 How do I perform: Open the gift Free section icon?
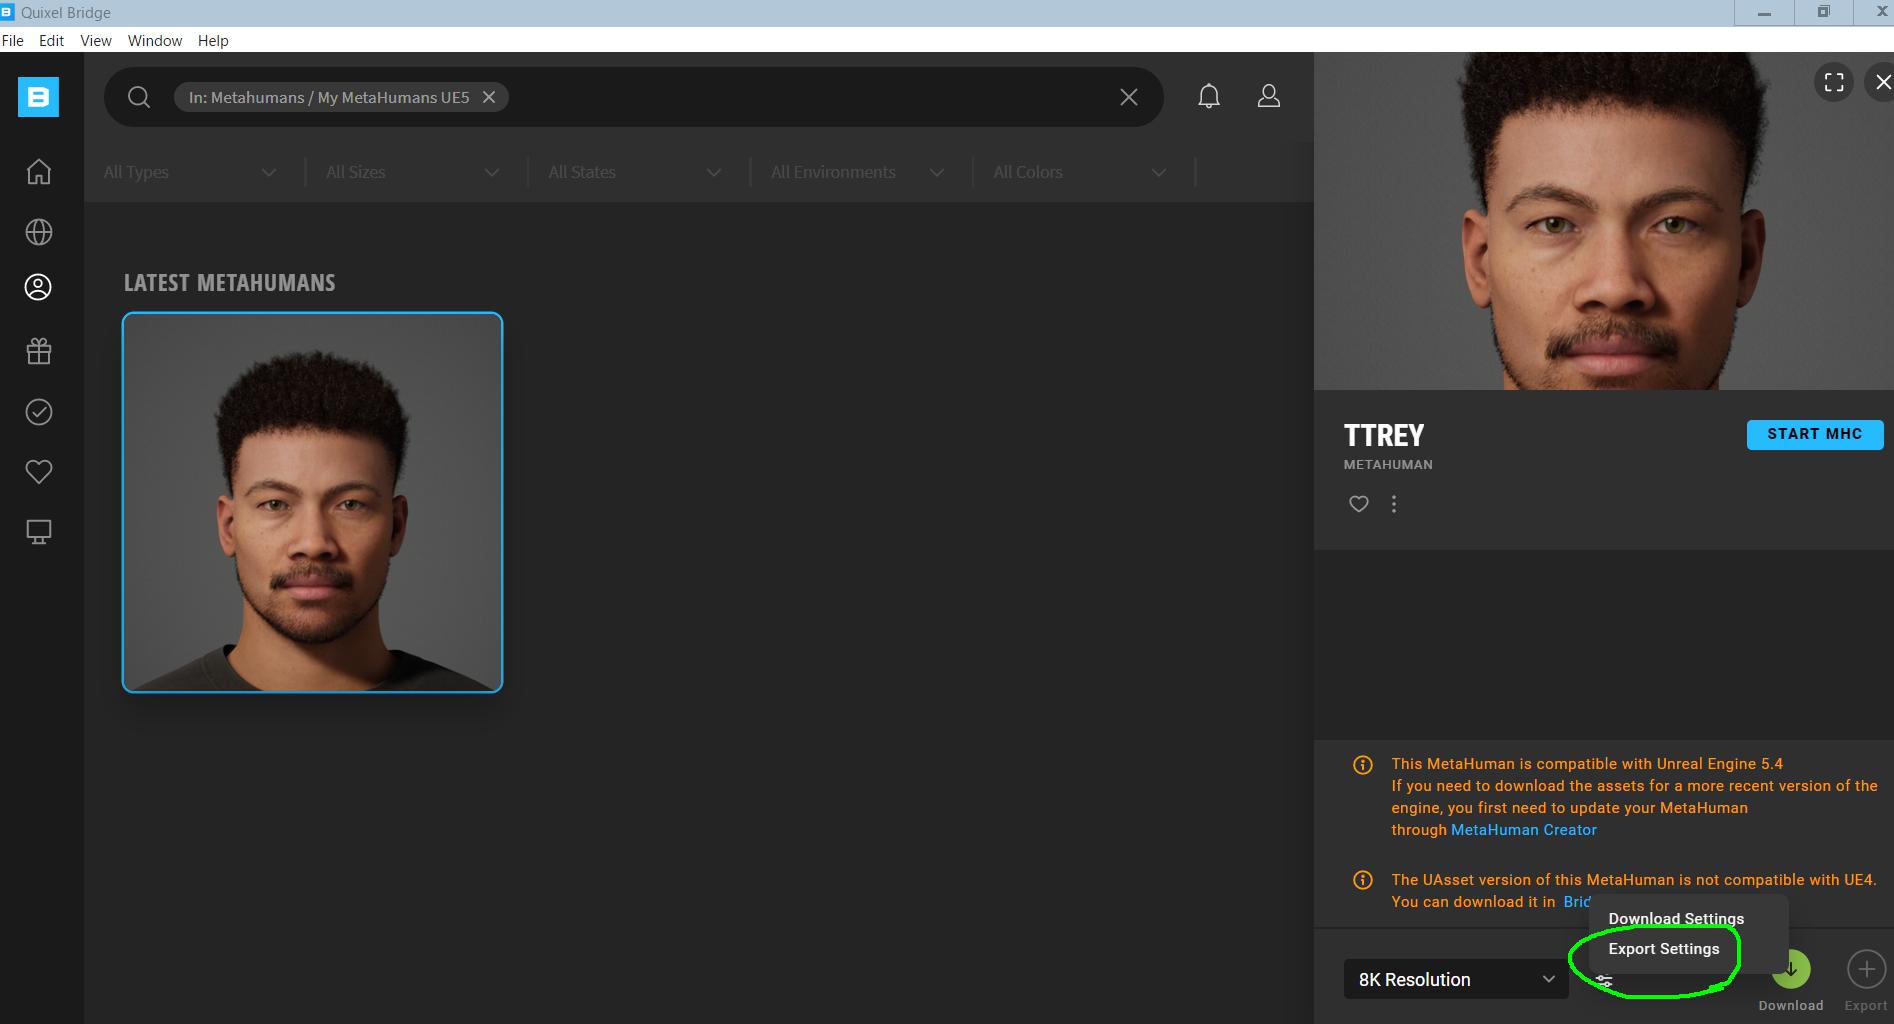coord(38,351)
